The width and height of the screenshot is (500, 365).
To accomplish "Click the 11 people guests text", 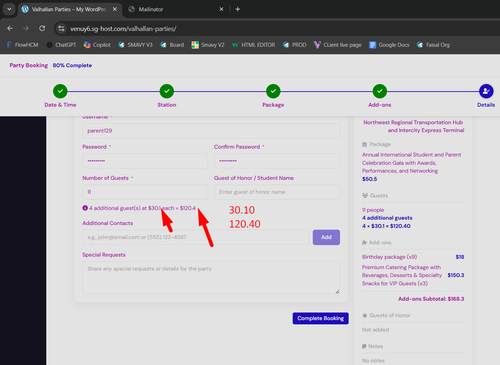I will point(373,210).
